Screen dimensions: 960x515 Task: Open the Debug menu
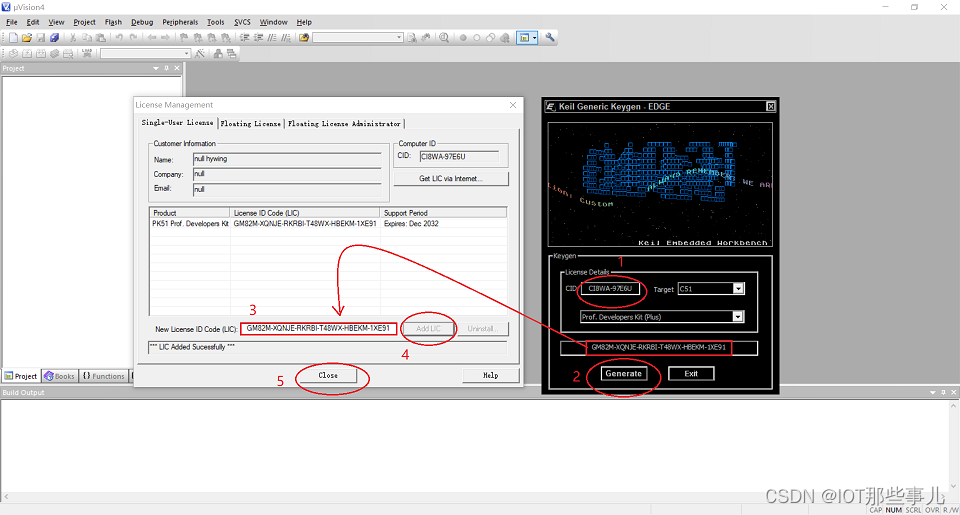[142, 22]
